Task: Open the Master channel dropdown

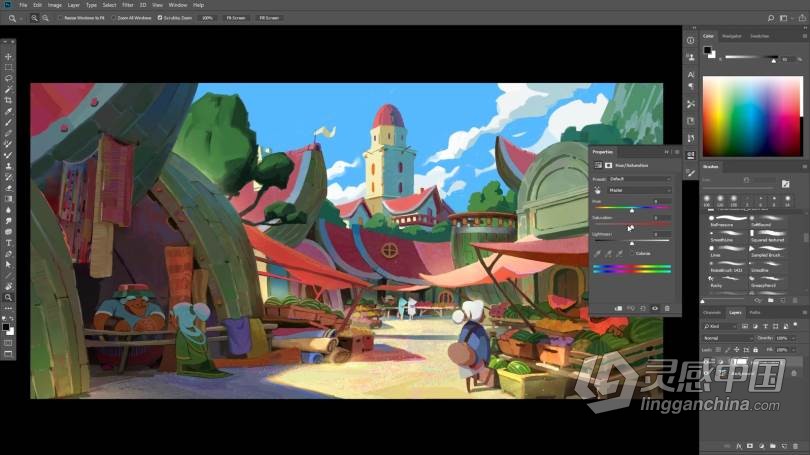Action: tap(640, 191)
